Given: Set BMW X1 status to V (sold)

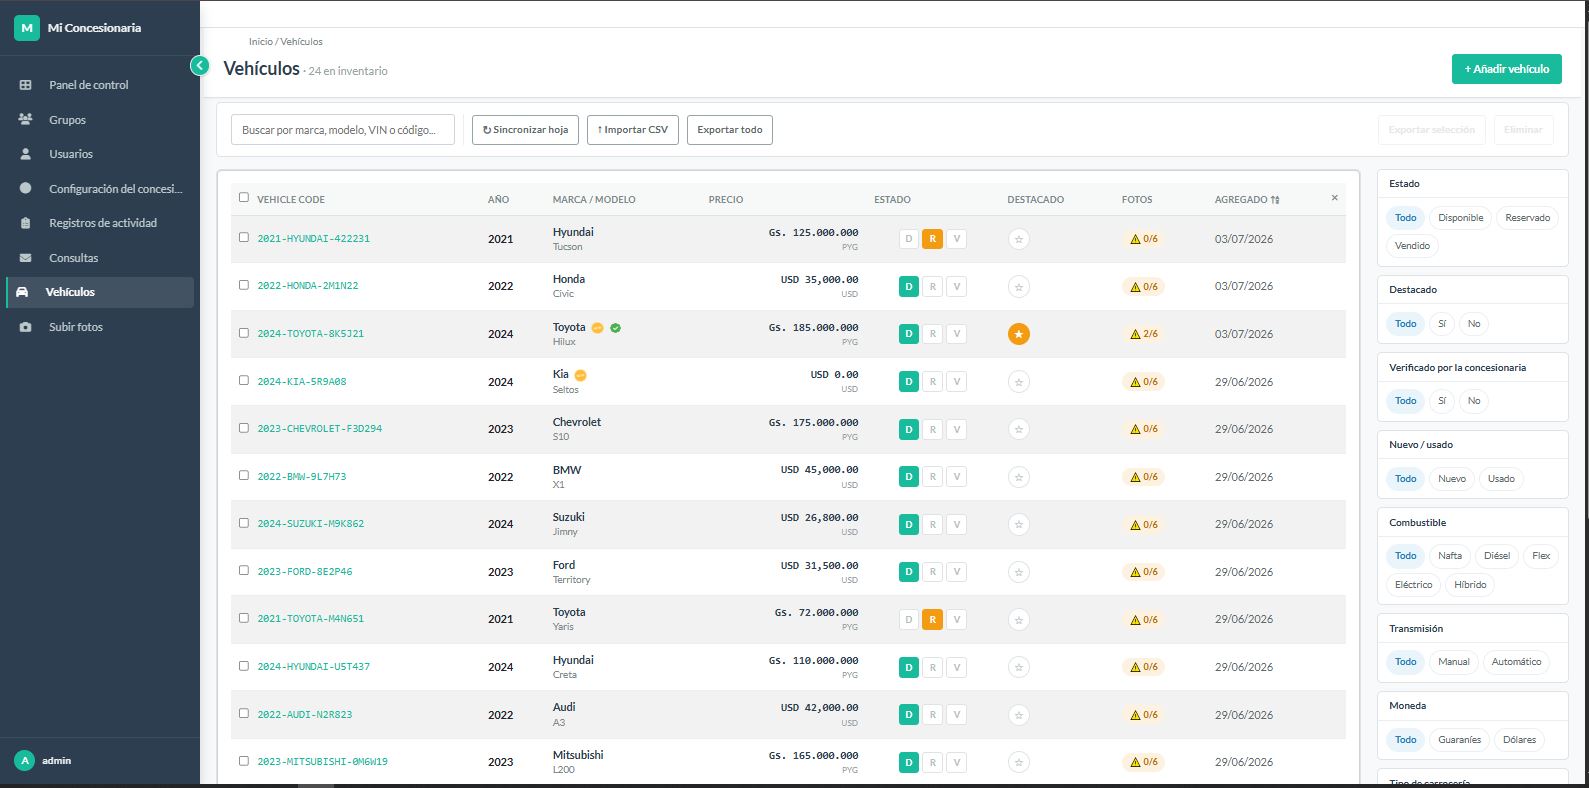Looking at the screenshot, I should click(956, 477).
